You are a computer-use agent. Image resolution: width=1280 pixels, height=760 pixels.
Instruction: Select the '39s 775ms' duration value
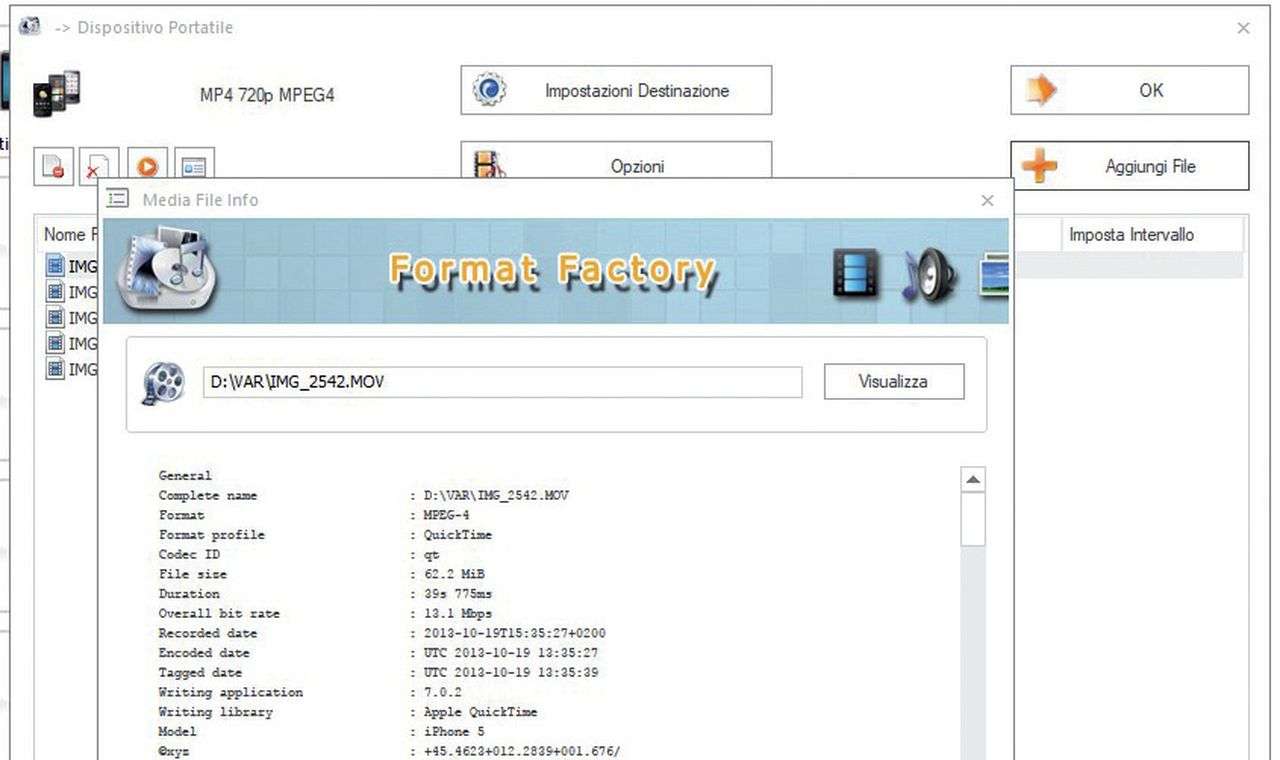click(x=459, y=594)
